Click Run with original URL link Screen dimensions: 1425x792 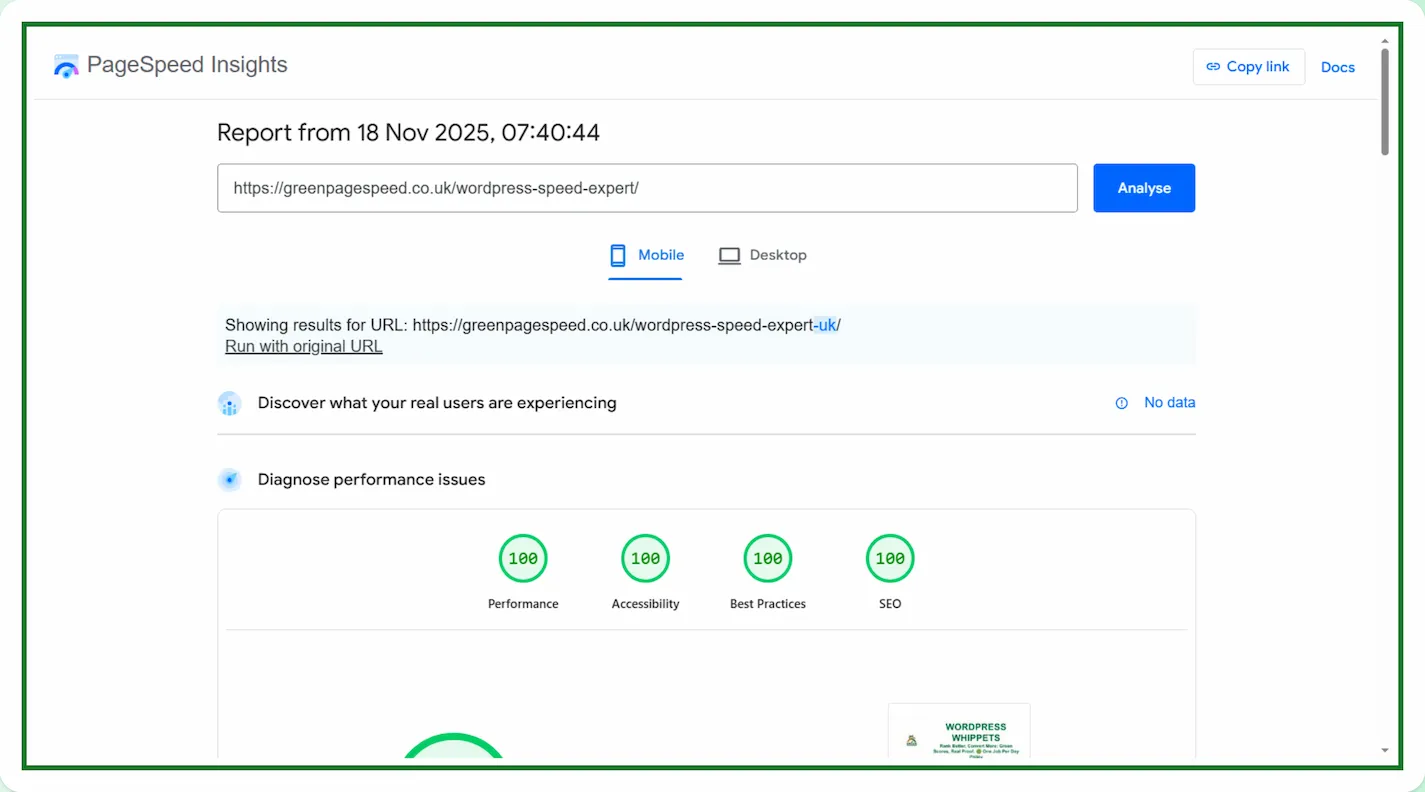(x=303, y=347)
